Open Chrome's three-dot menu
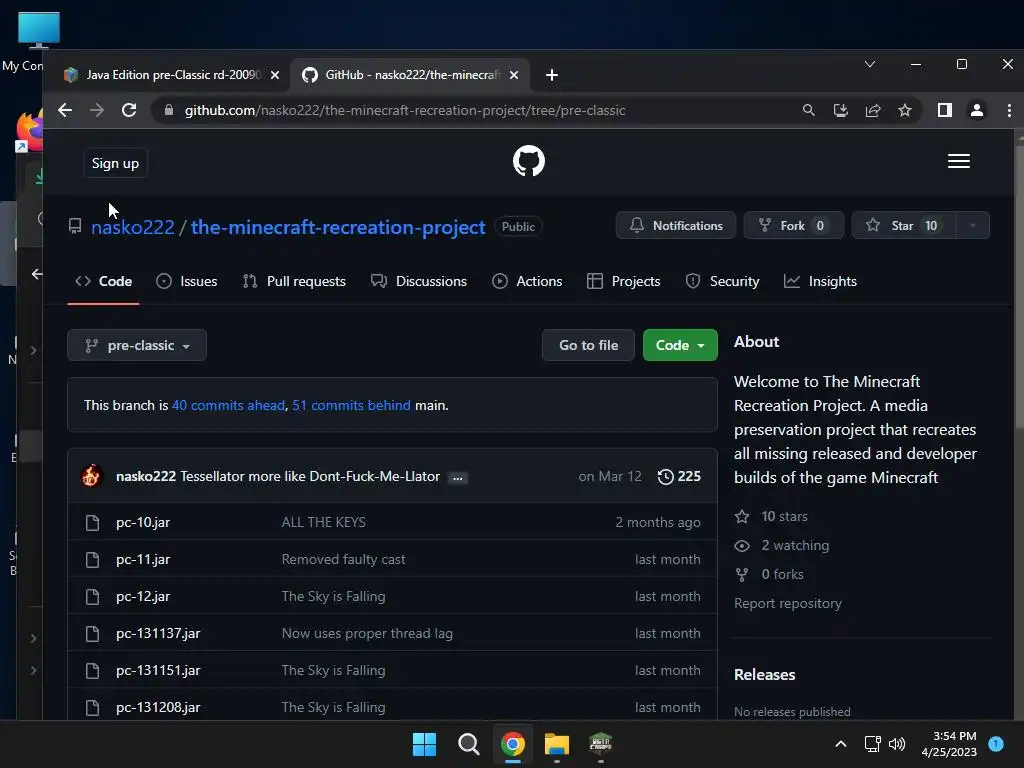 pos(1009,110)
